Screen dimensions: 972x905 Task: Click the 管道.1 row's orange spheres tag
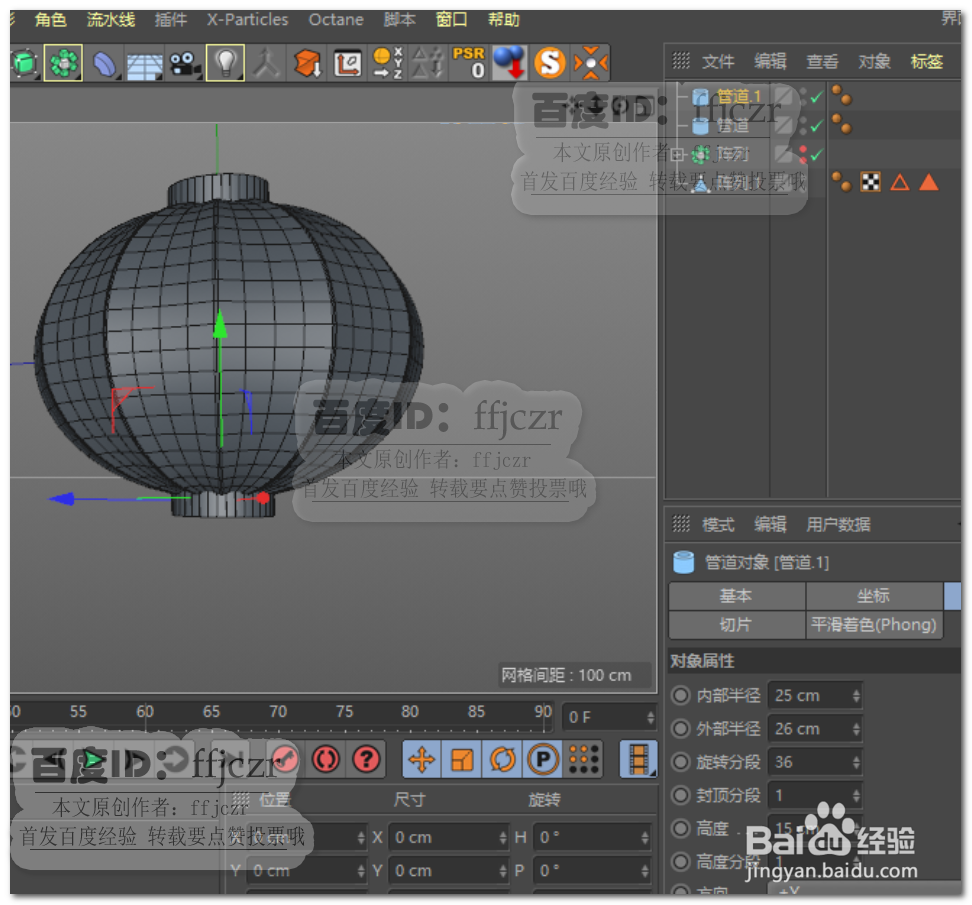(842, 95)
